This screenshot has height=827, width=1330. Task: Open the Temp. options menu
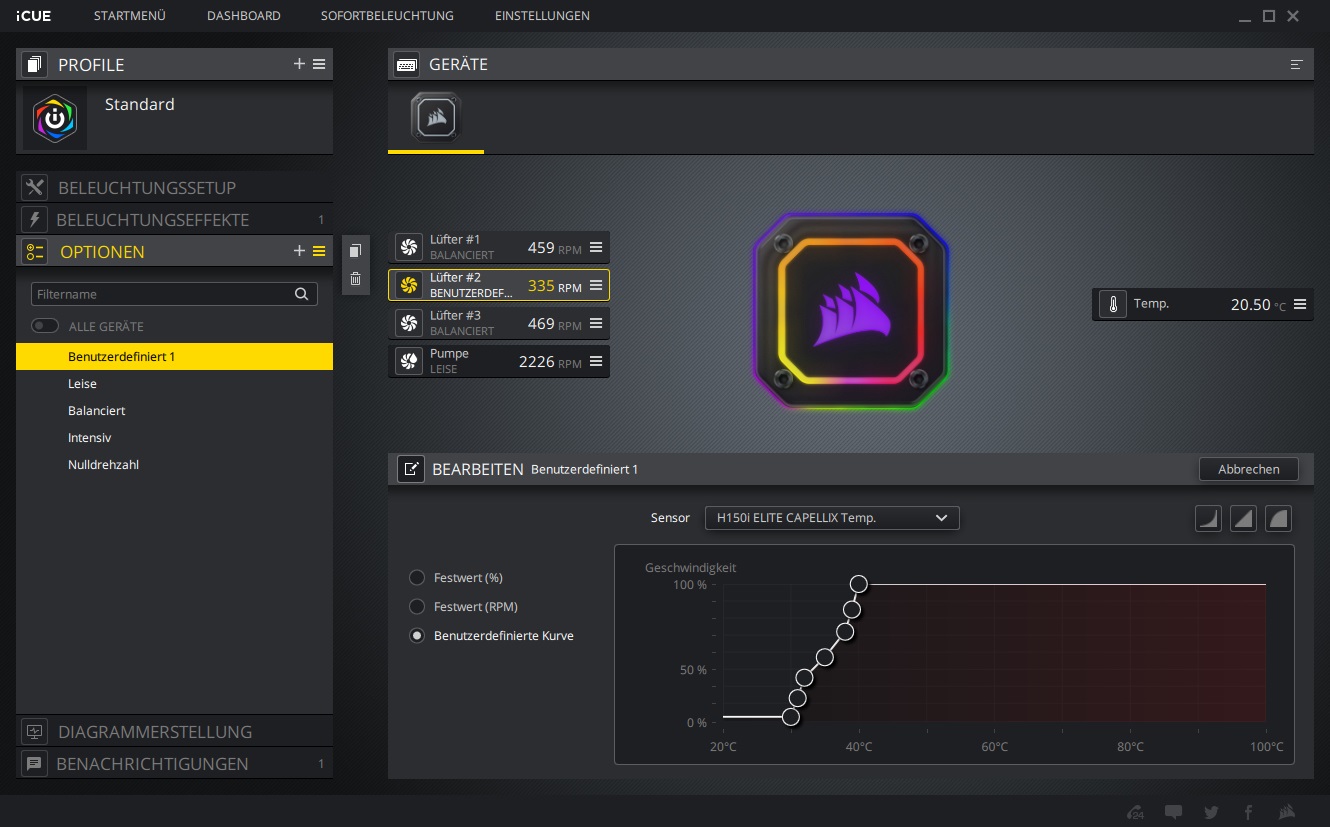pyautogui.click(x=1298, y=304)
